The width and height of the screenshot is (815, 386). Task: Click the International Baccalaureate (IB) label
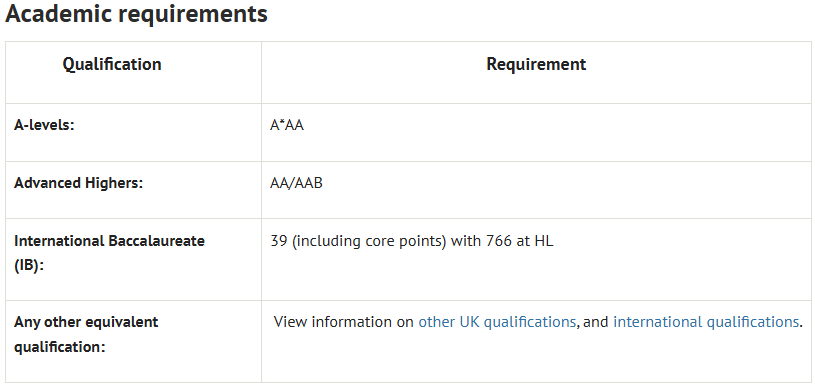[109, 253]
